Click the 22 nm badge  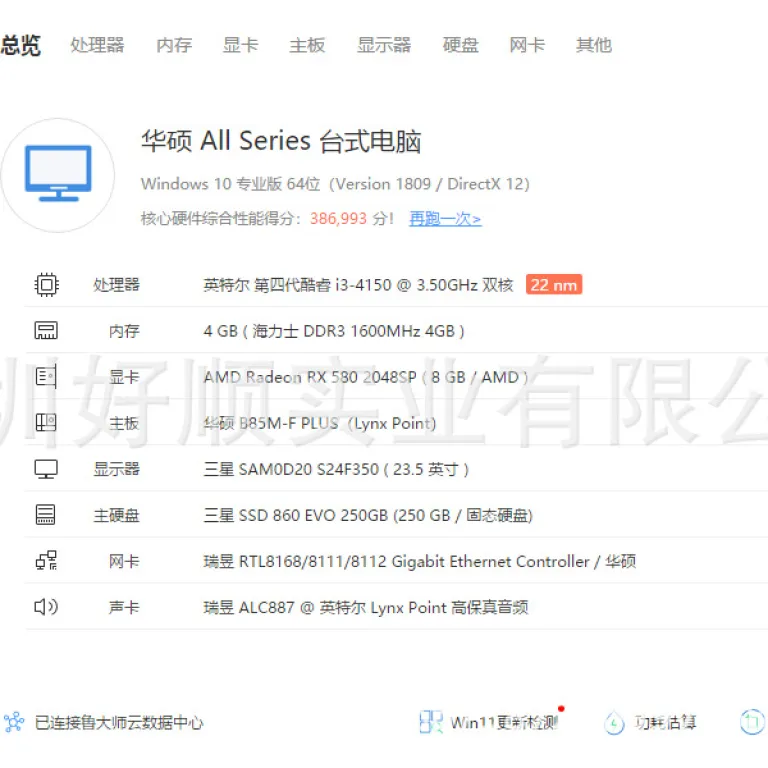(x=553, y=285)
